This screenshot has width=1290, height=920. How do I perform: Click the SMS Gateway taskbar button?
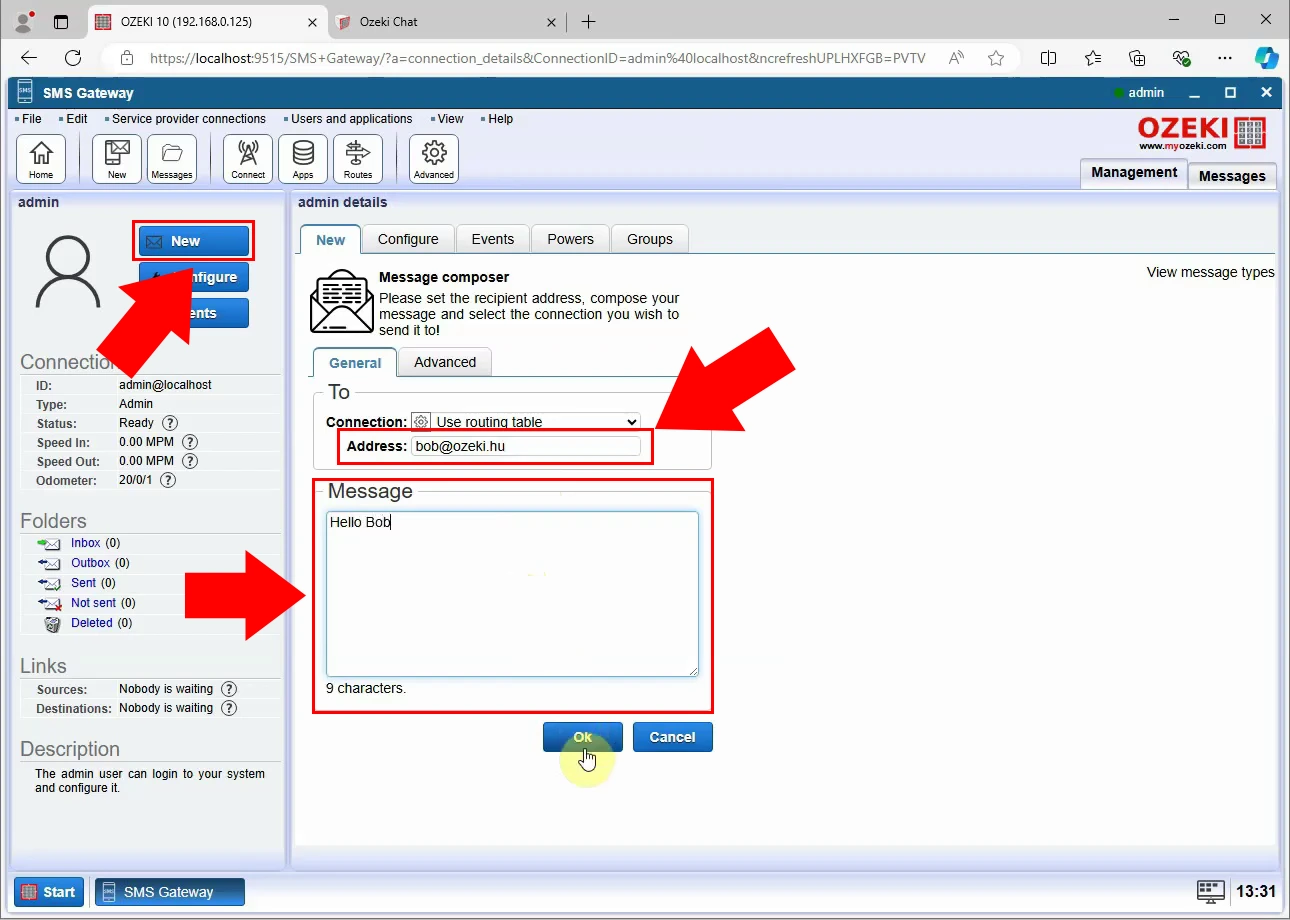pyautogui.click(x=170, y=892)
